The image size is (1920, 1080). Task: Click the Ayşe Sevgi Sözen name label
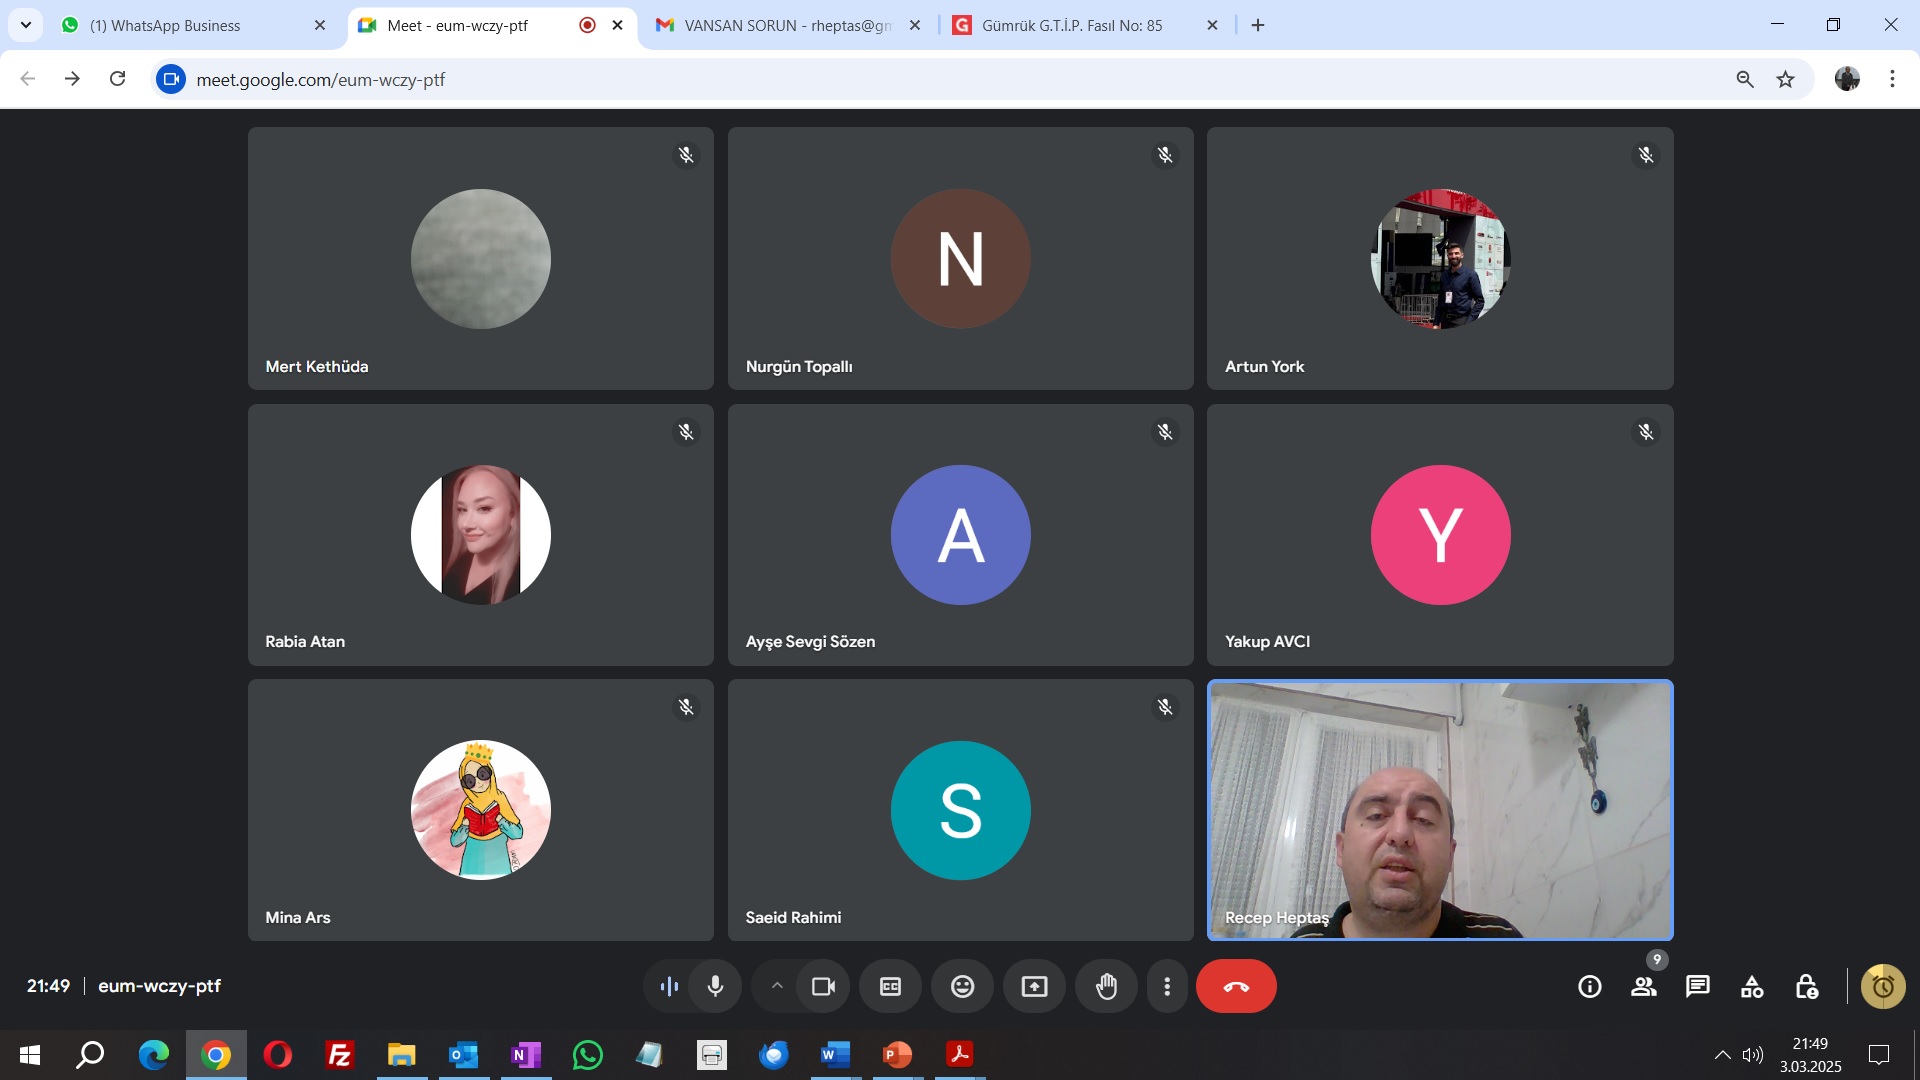pos(810,642)
